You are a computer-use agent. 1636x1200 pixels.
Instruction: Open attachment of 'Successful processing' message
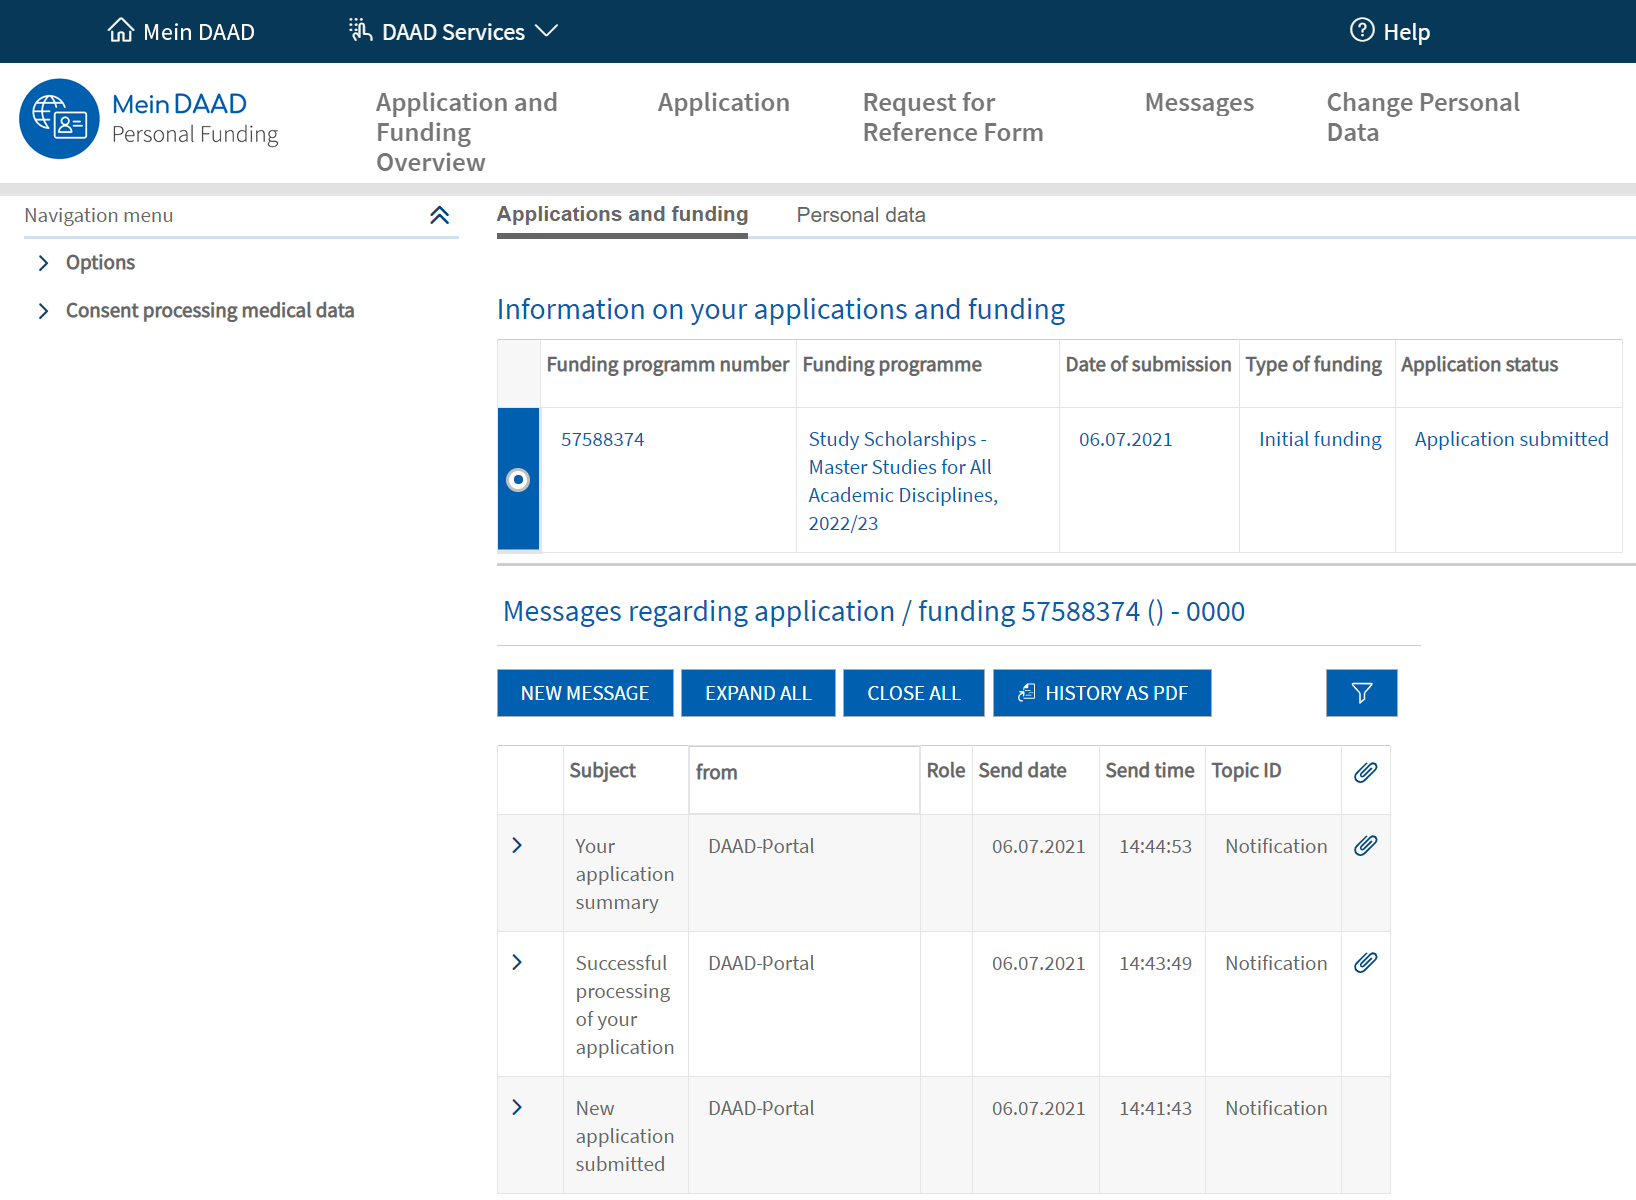1365,963
